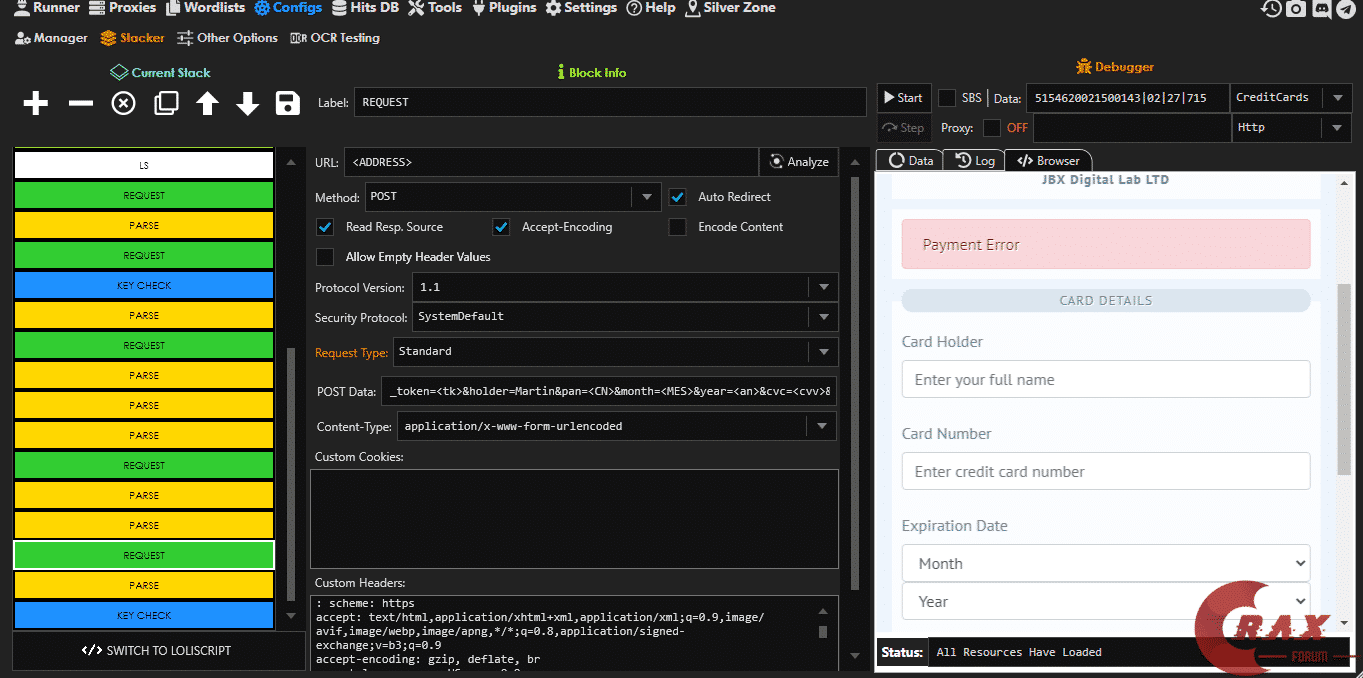Screen dimensions: 1363x678
Task: Remove selected block with the minus icon
Action: [x=80, y=103]
